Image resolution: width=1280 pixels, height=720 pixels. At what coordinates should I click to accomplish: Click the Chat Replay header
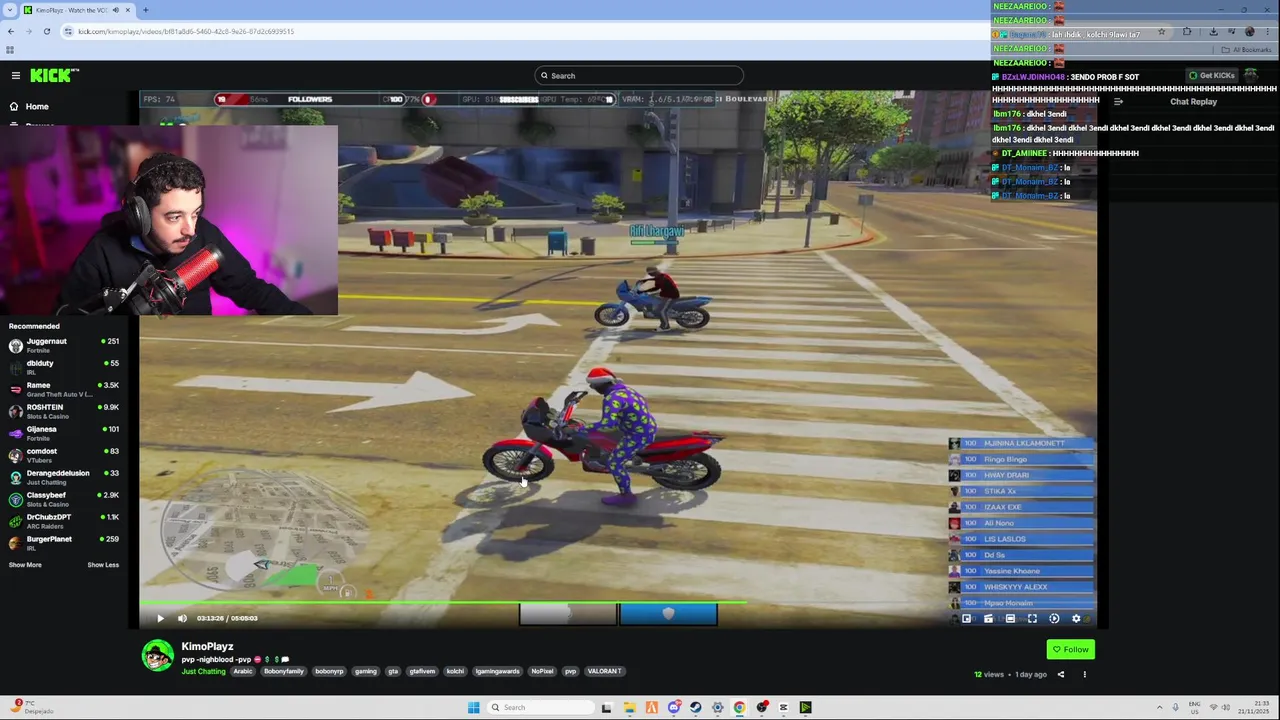1193,102
